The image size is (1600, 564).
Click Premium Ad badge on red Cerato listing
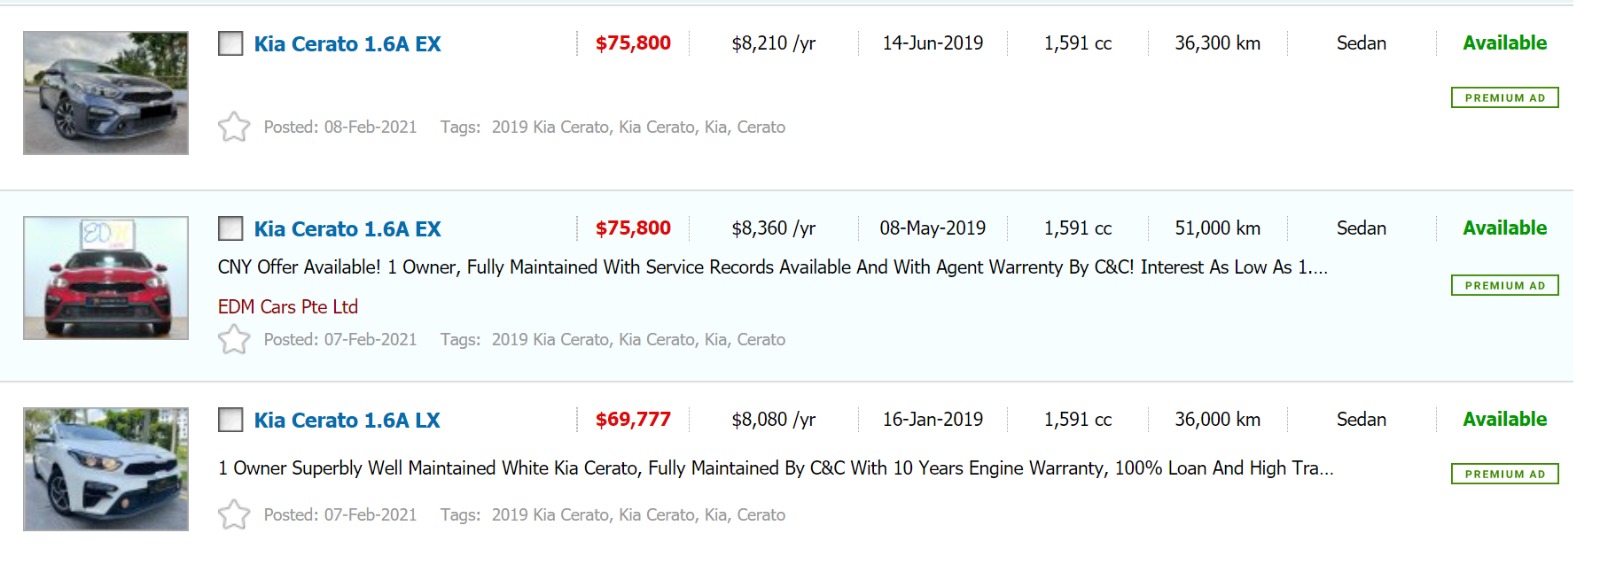tap(1504, 286)
